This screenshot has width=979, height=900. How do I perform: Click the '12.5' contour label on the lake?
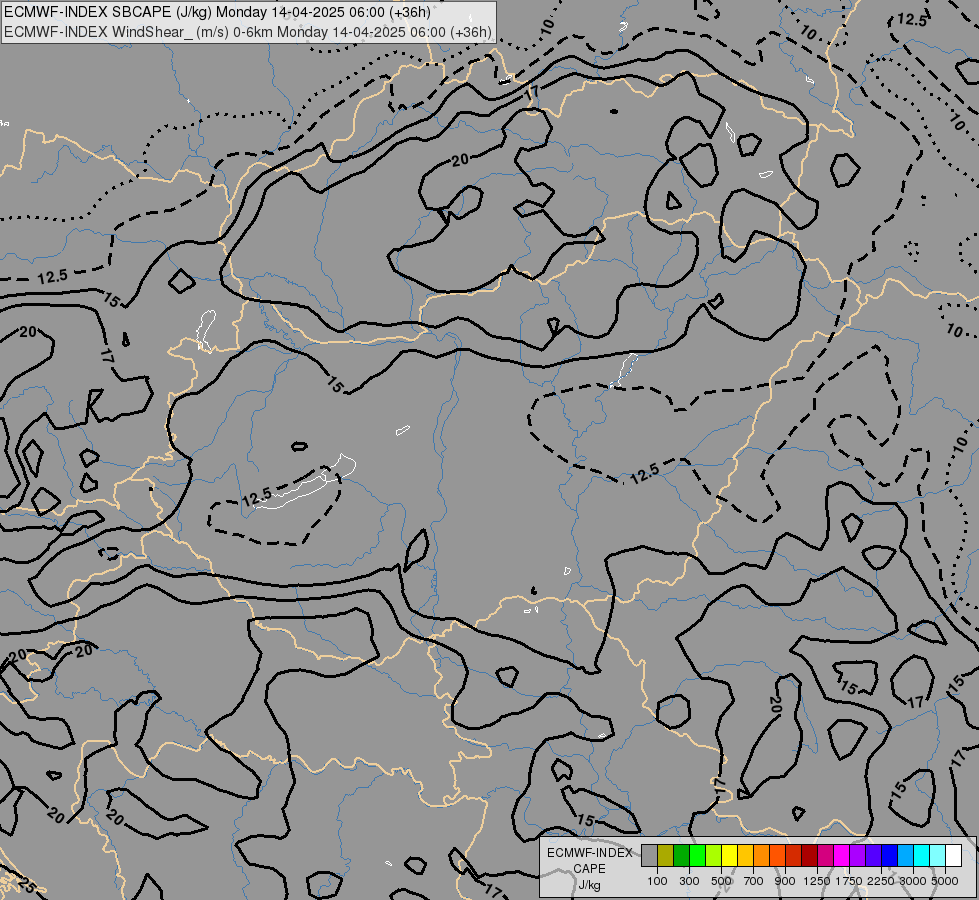[257, 497]
